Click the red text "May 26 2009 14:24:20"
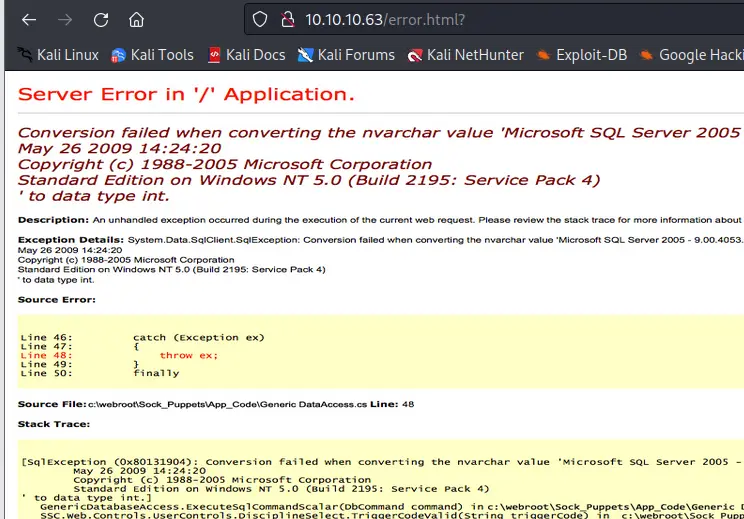Screen dimensions: 744x519 [x=120, y=148]
